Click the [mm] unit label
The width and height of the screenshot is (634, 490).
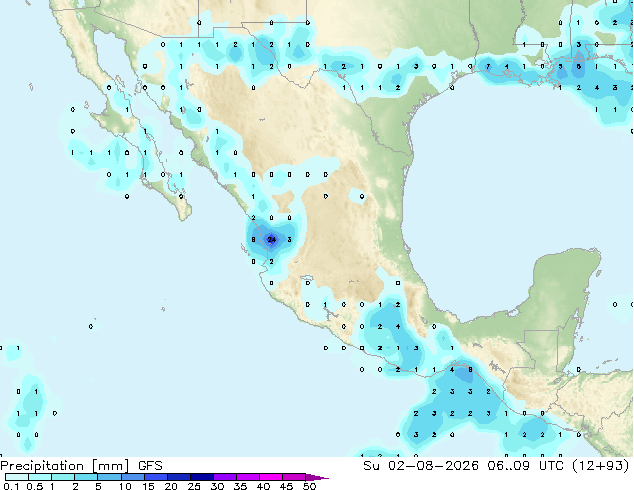coord(111,466)
